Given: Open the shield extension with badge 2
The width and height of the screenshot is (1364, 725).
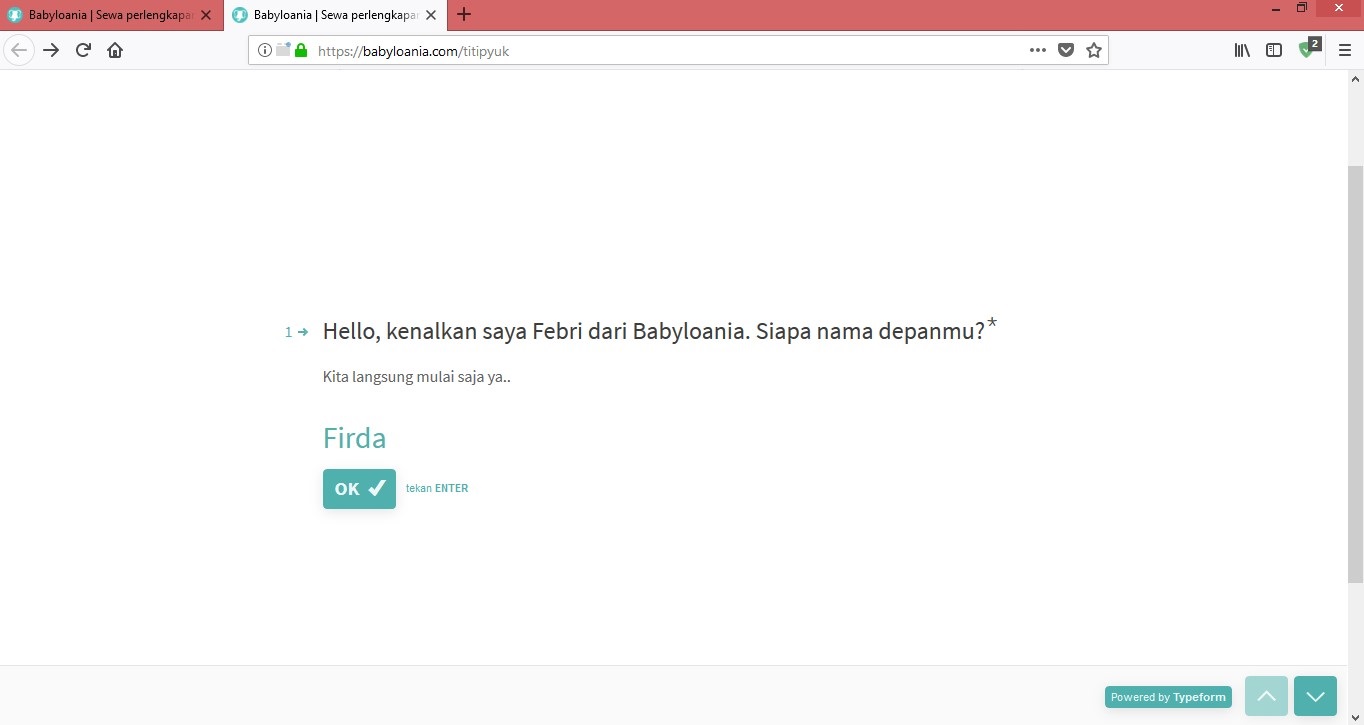Looking at the screenshot, I should click(1307, 50).
